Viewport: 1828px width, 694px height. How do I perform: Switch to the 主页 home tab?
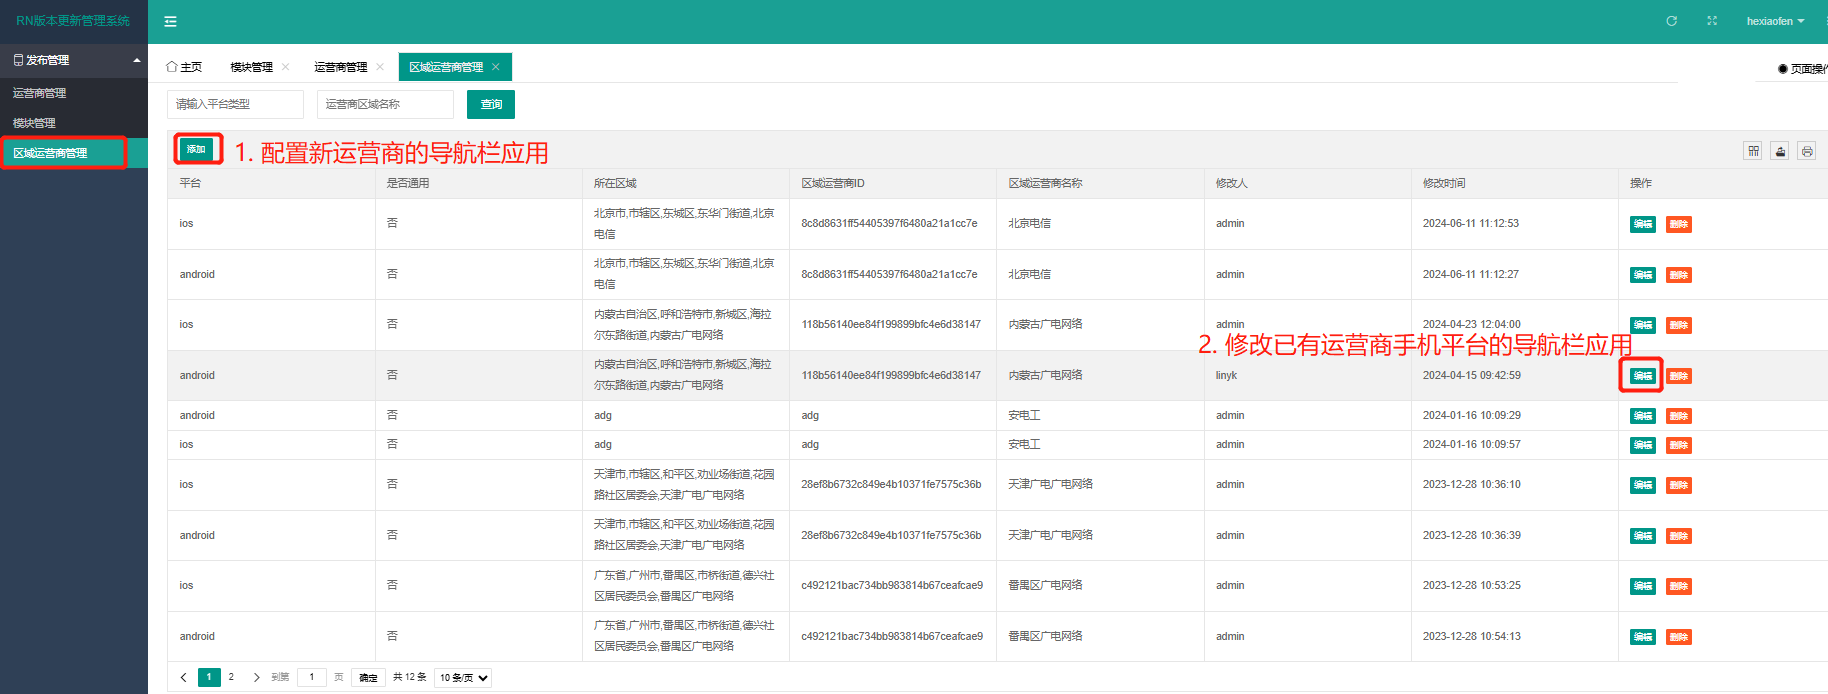pos(185,67)
